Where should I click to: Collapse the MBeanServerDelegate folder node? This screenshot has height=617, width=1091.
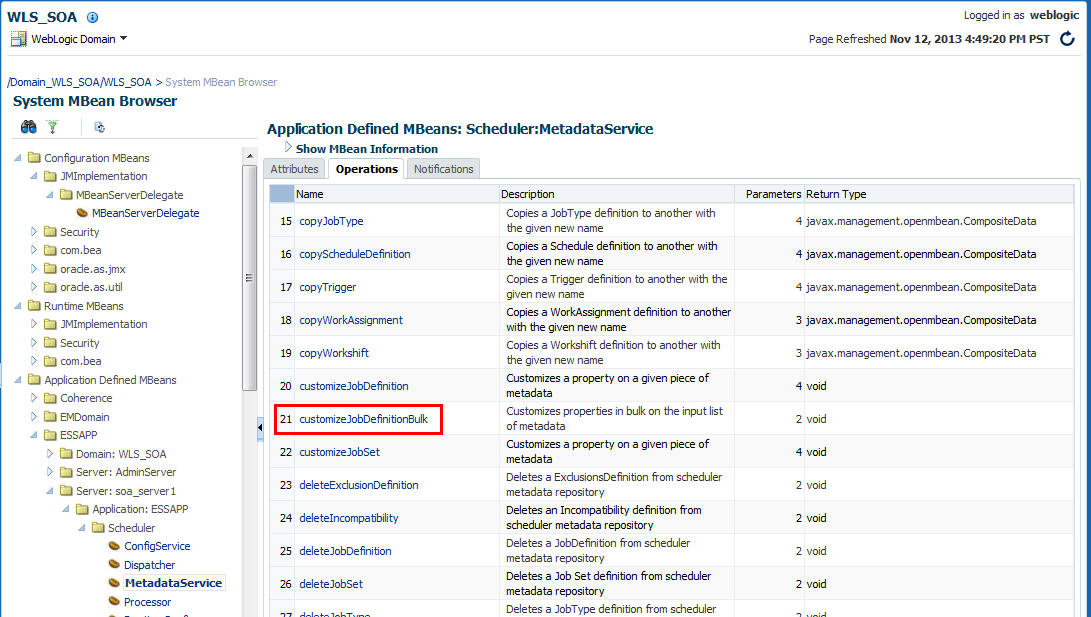point(49,195)
